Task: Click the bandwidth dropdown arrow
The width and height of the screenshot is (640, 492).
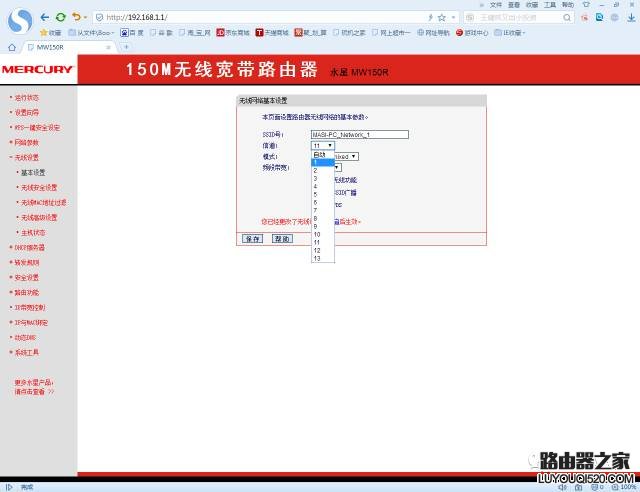Action: [x=337, y=167]
